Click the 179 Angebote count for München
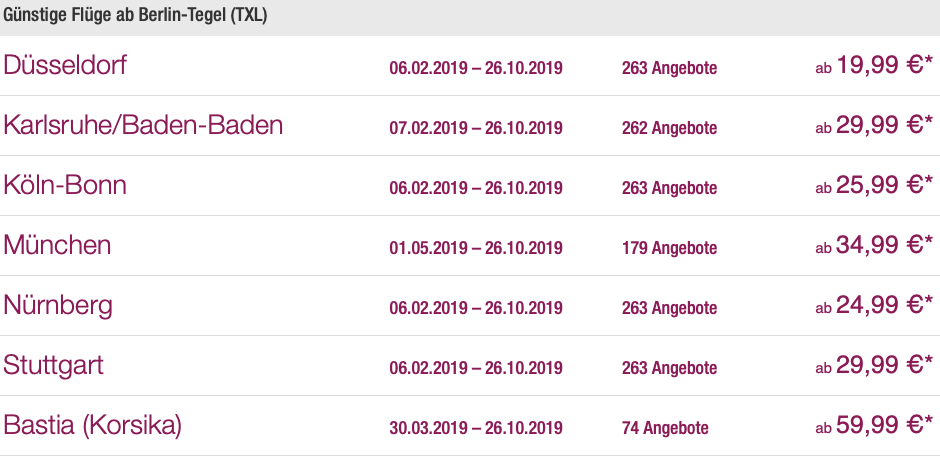This screenshot has height=460, width=940. pyautogui.click(x=669, y=248)
